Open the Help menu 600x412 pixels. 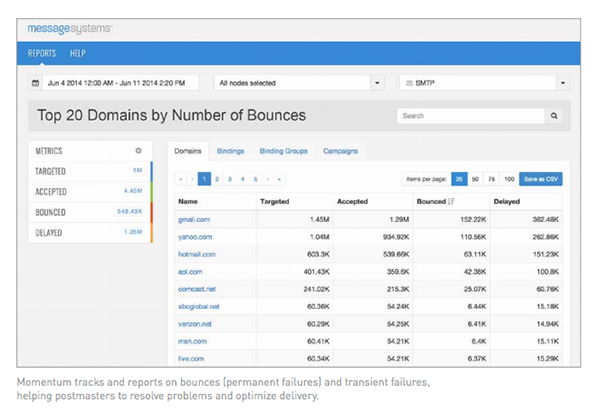tap(78, 53)
